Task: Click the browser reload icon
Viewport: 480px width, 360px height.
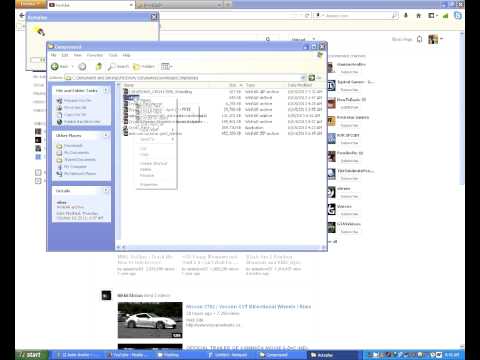Action: coord(307,15)
